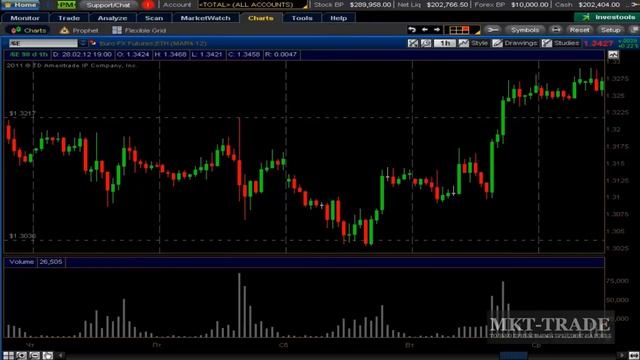Click the Reset button
Image resolution: width=640 pixels, height=360 pixels.
(579, 30)
